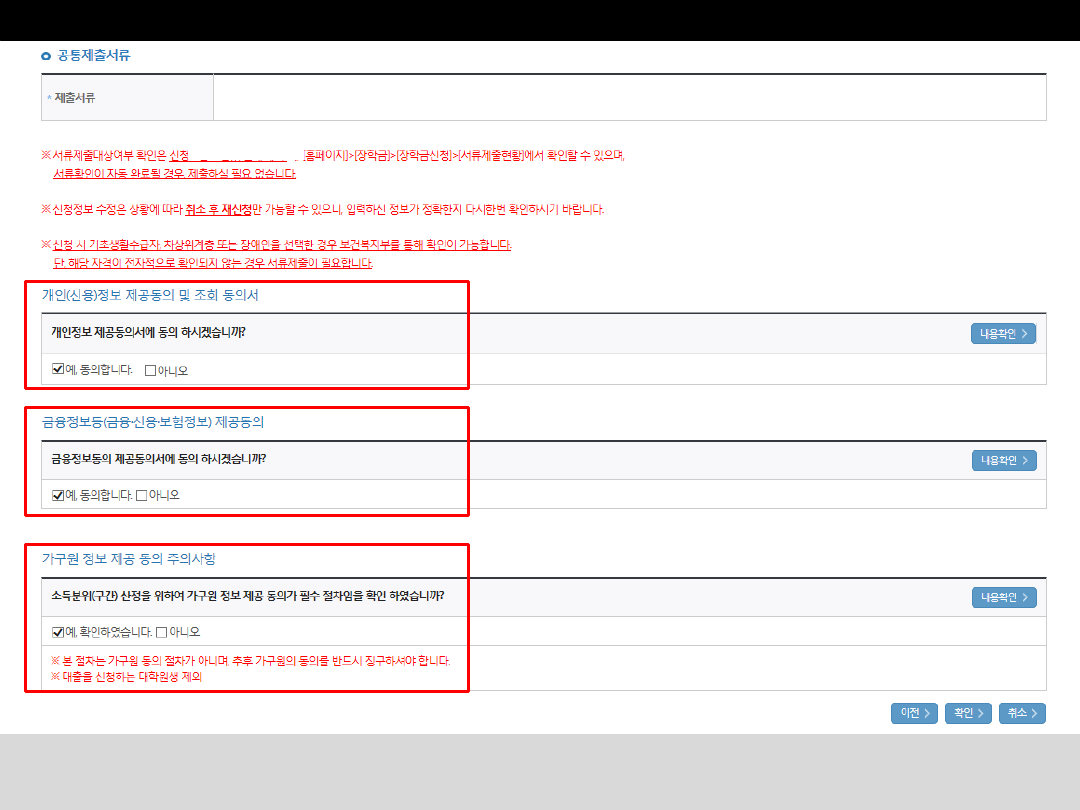
Task: Open 내용확인 for 가구원 정보 제공 동의
Action: click(1003, 597)
